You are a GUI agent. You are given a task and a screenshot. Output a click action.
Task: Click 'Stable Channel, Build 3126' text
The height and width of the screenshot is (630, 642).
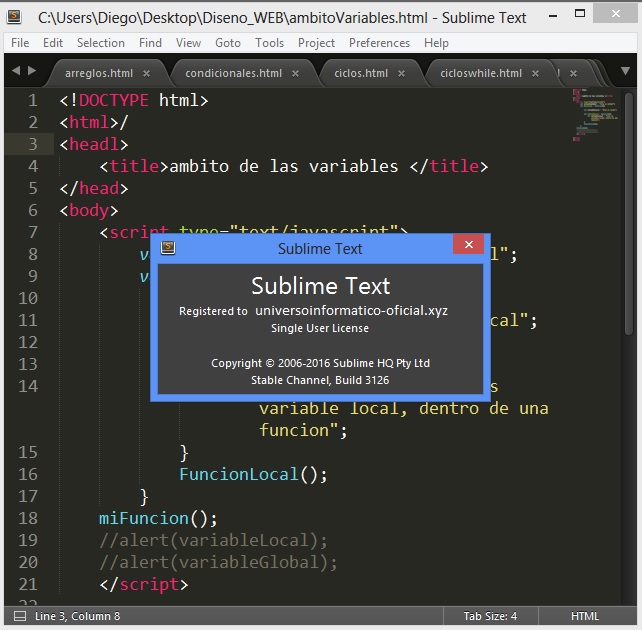tap(320, 380)
